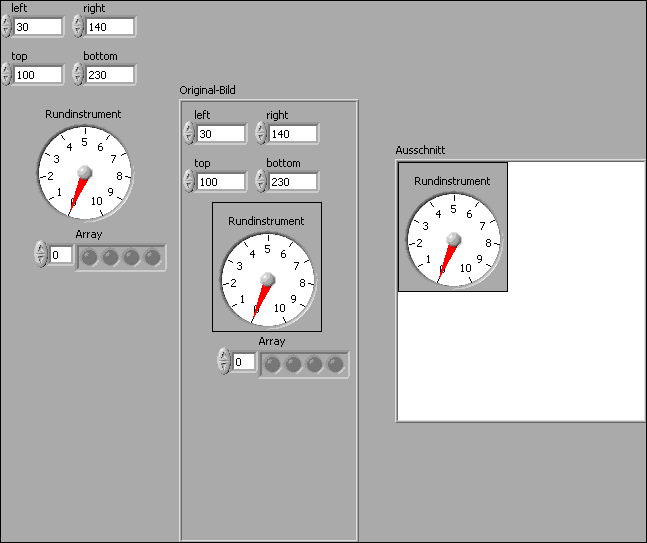Click the increment arrow of the main panel left control
Viewport: 647px width, 543px height.
tap(6, 22)
